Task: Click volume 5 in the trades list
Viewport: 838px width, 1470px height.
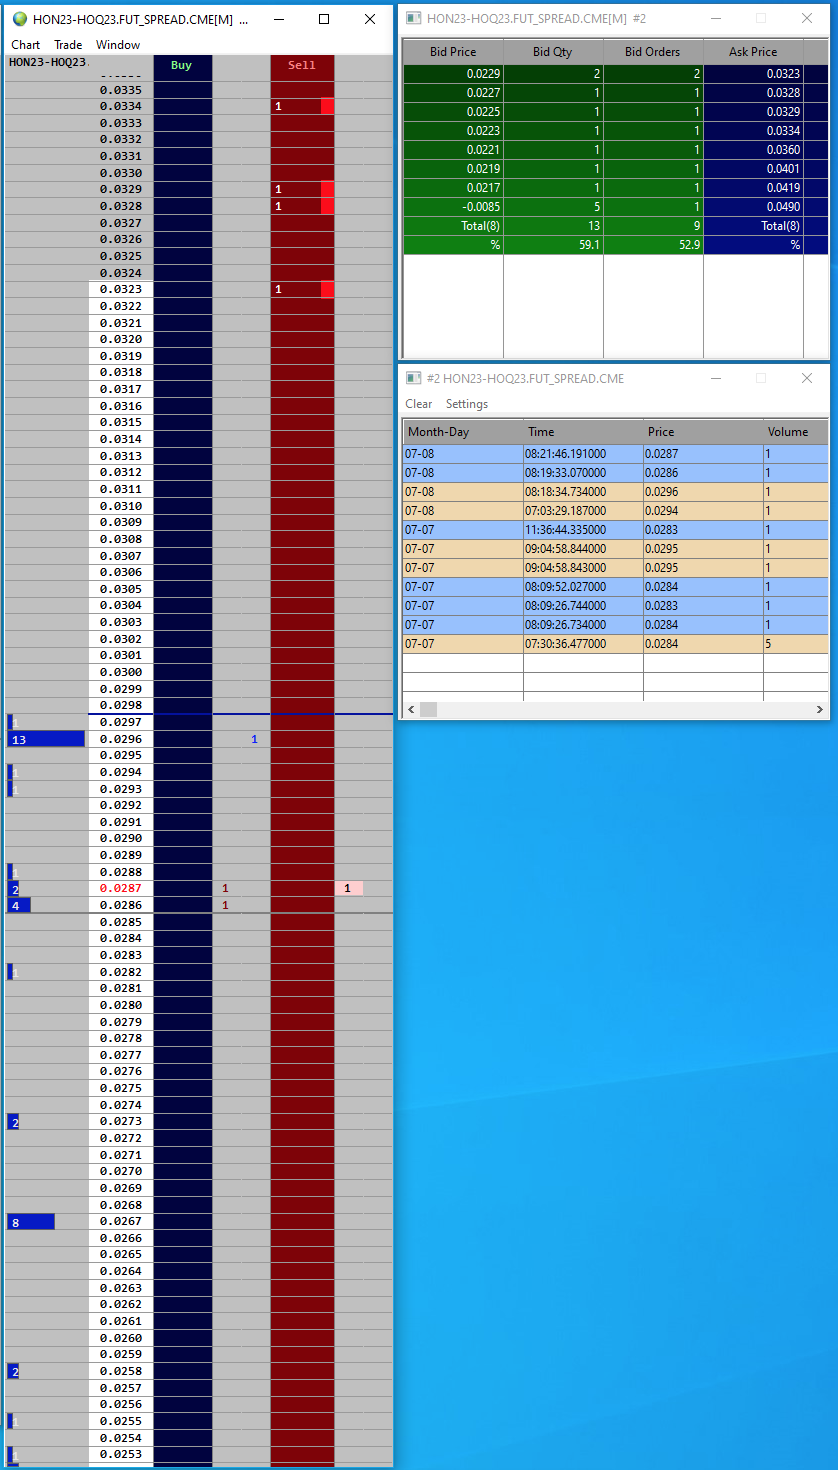Action: 796,644
